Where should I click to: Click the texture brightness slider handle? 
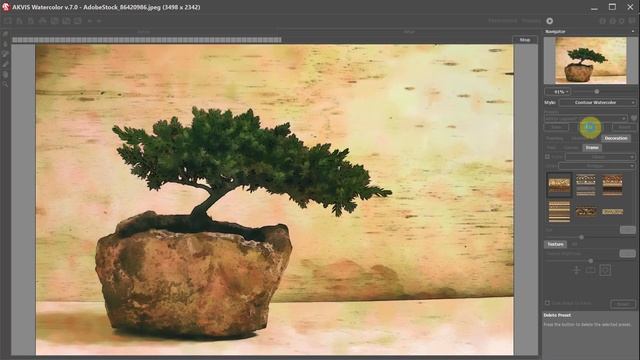591,260
